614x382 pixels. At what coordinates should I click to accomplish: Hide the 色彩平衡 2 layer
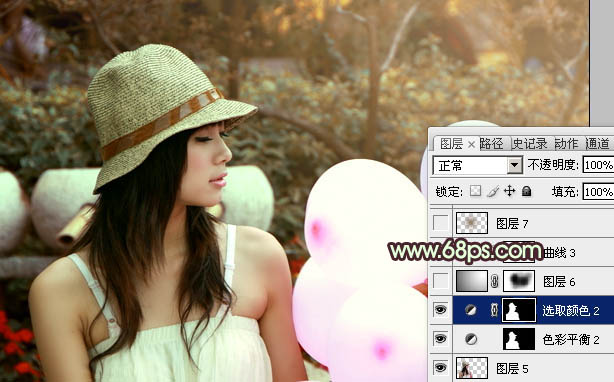pos(441,339)
